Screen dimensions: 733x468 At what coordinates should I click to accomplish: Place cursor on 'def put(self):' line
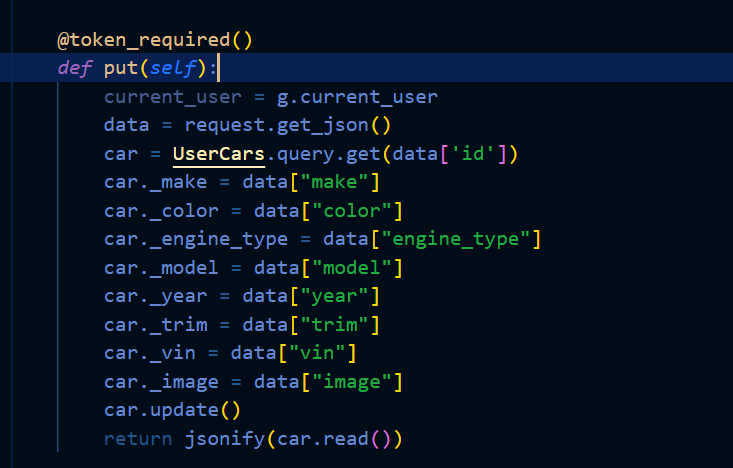coord(366,68)
